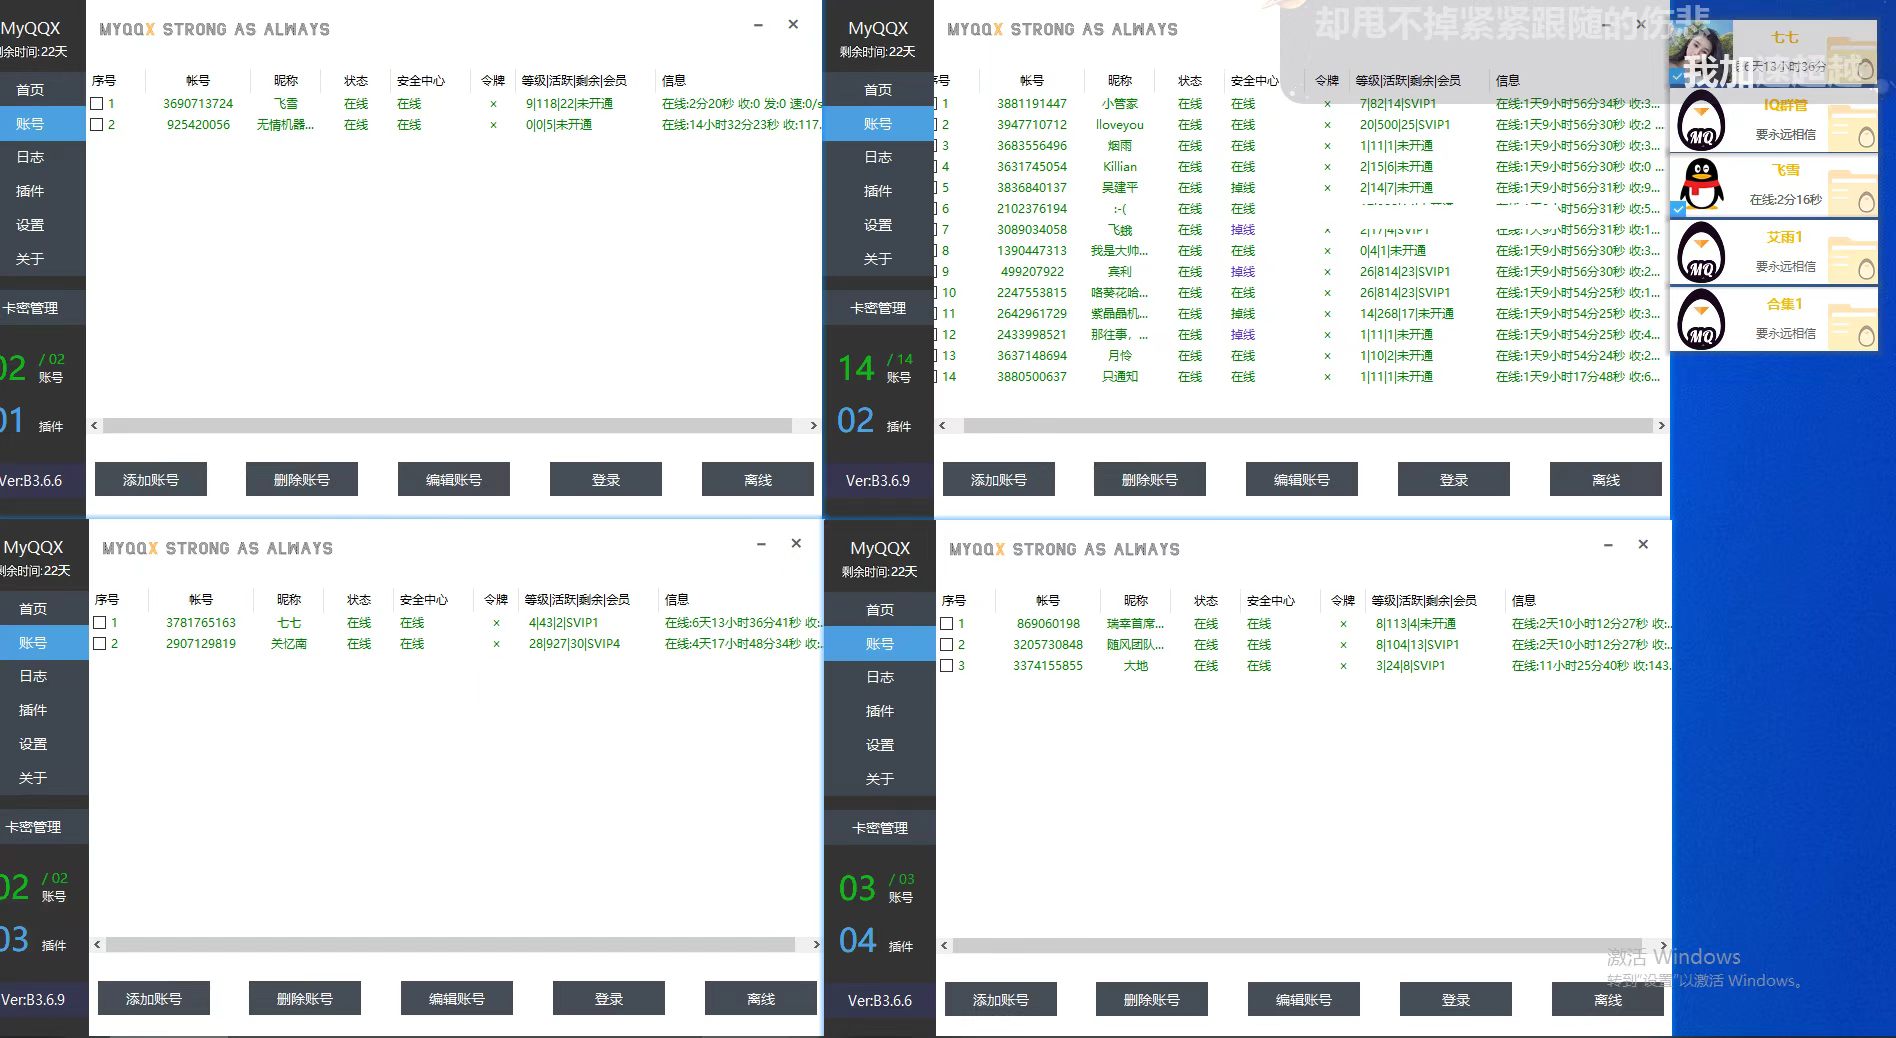1896x1038 pixels.
Task: Click the MQ penguin avatar on IQ群管 card
Action: click(x=1701, y=120)
